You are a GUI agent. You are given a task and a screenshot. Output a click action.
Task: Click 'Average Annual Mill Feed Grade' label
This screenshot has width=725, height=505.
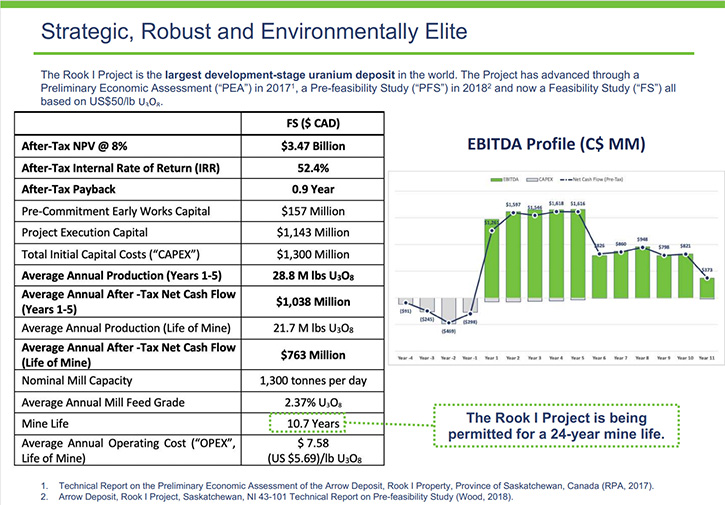103,402
